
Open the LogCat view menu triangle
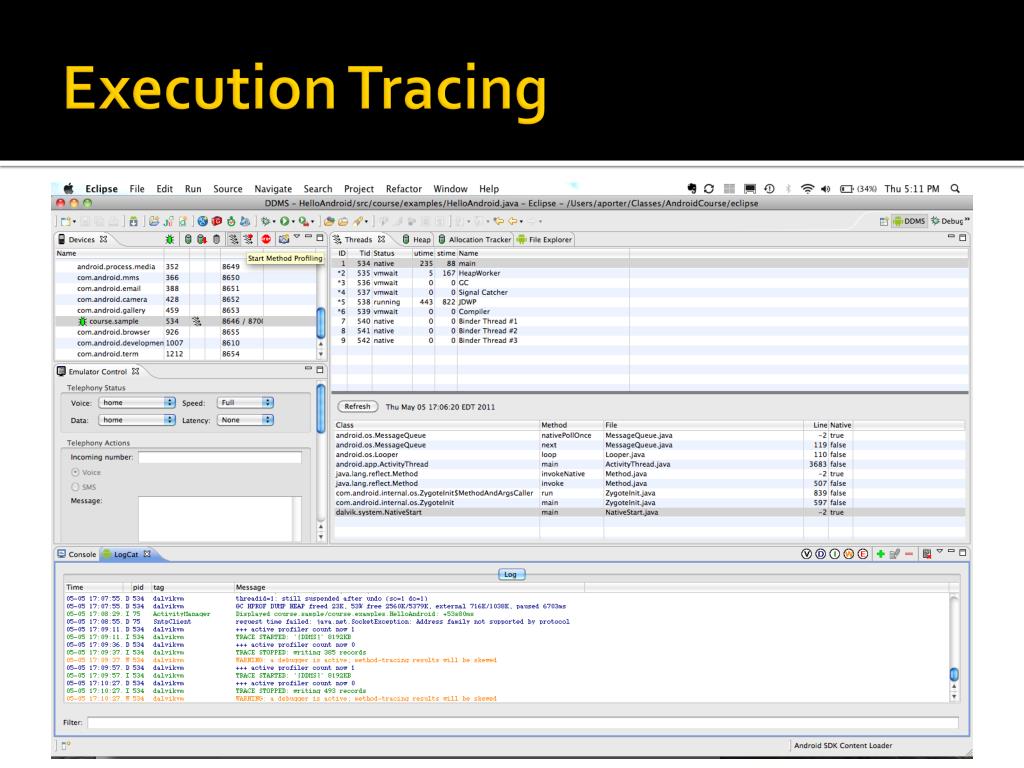(940, 552)
